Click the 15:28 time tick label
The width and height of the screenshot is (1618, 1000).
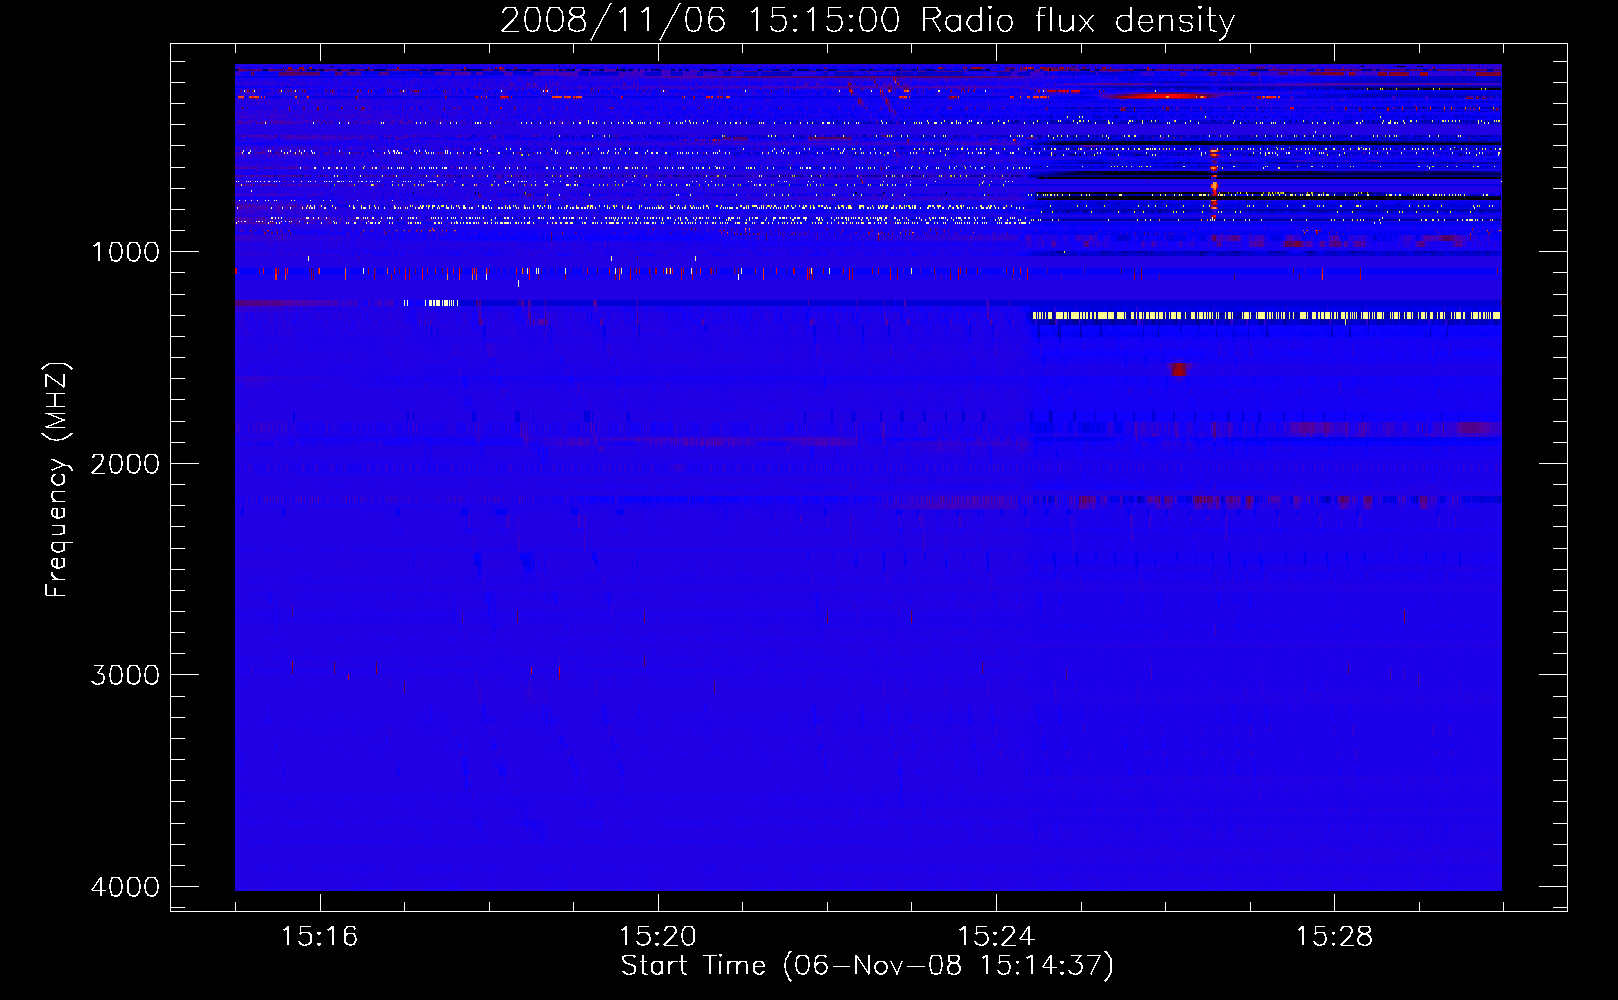point(1334,937)
